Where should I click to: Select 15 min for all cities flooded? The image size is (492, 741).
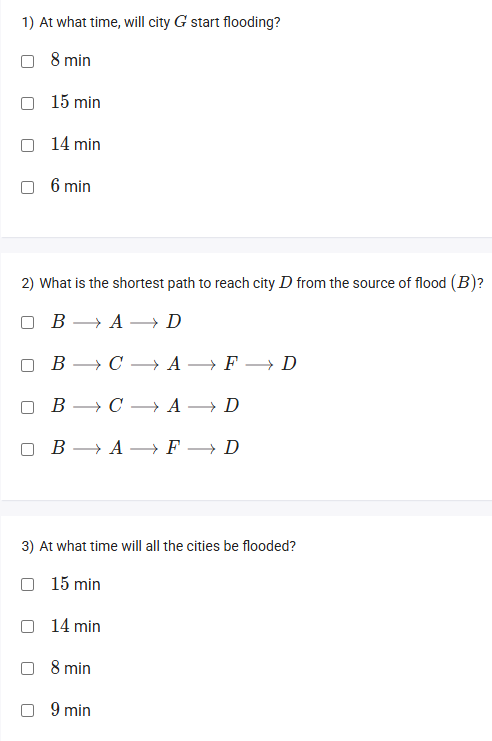click(27, 585)
